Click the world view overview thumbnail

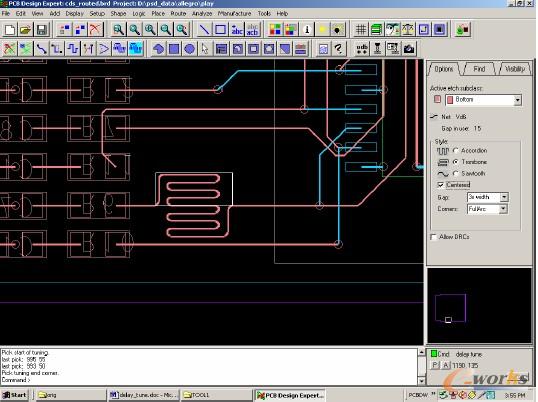pos(479,306)
